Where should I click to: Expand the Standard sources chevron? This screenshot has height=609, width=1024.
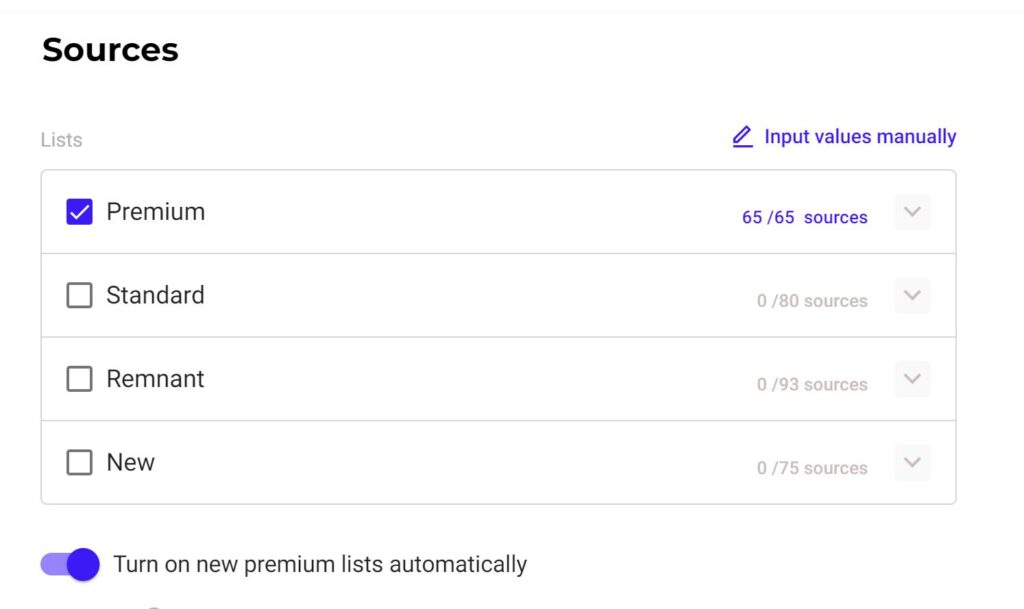click(912, 295)
